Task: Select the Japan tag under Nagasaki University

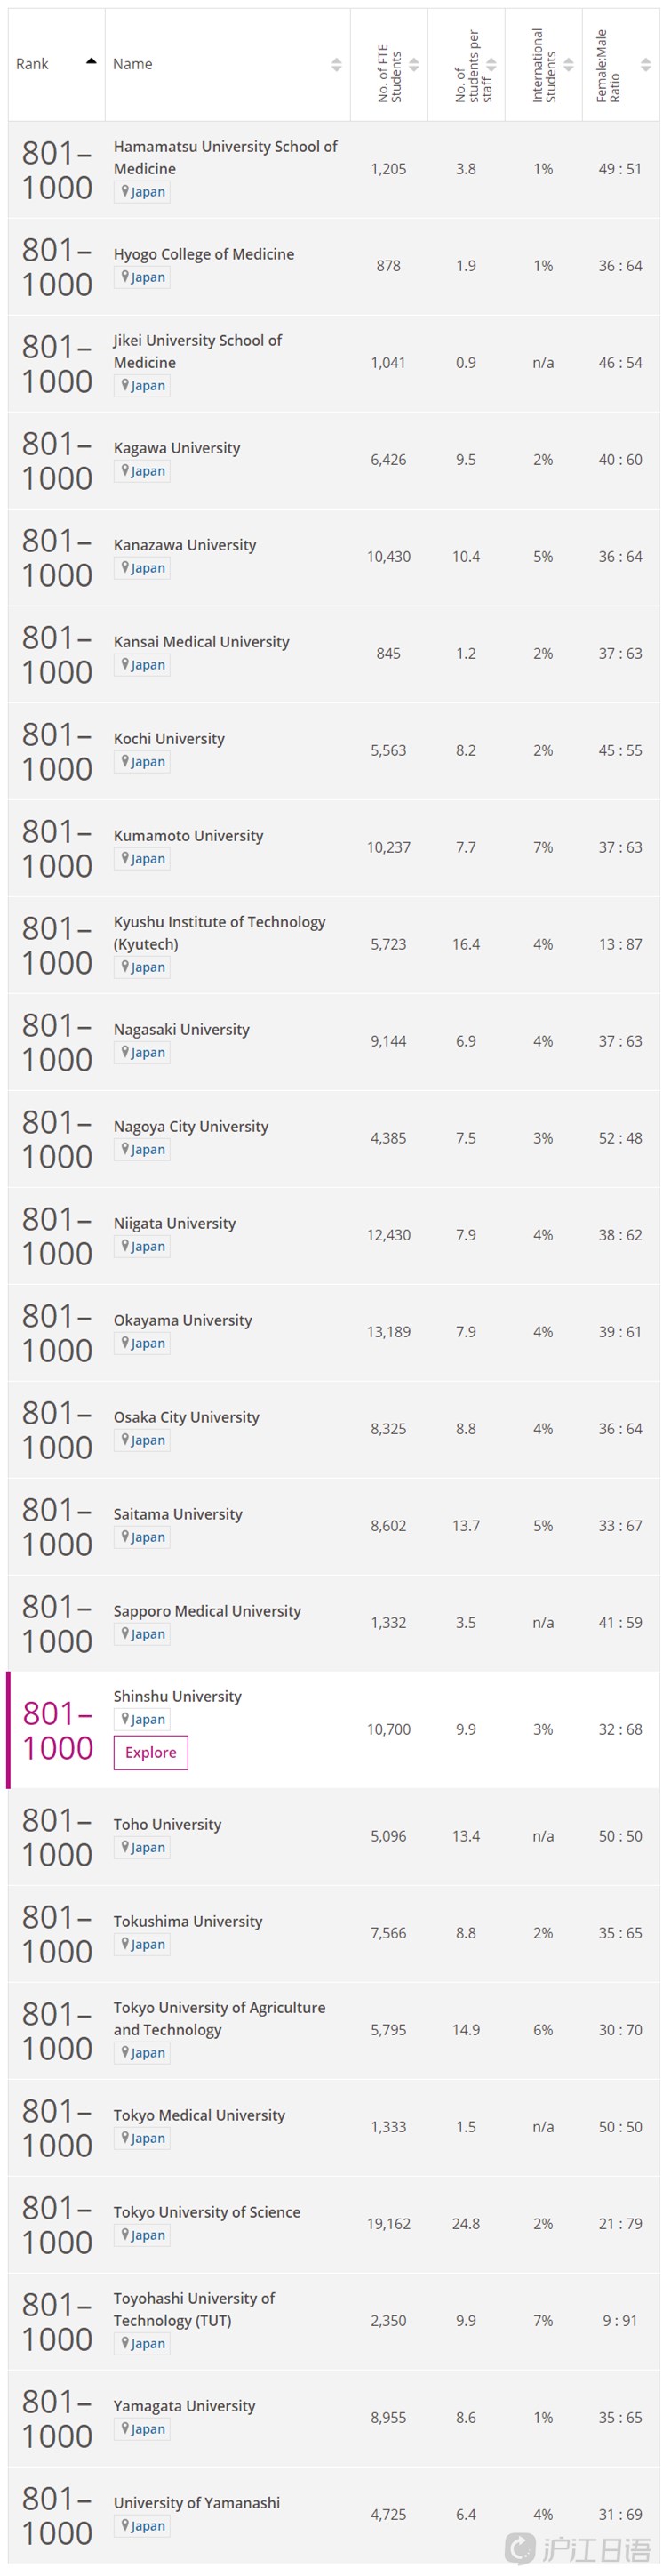Action: tap(142, 1052)
